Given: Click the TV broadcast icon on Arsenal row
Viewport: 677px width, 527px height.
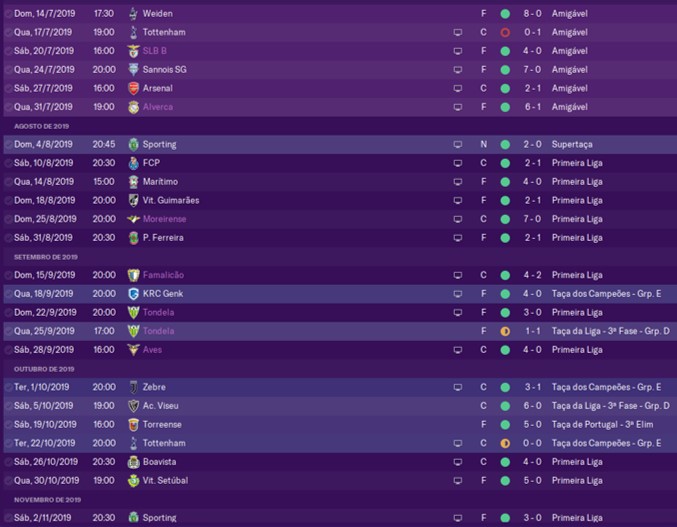Looking at the screenshot, I should click(x=458, y=88).
